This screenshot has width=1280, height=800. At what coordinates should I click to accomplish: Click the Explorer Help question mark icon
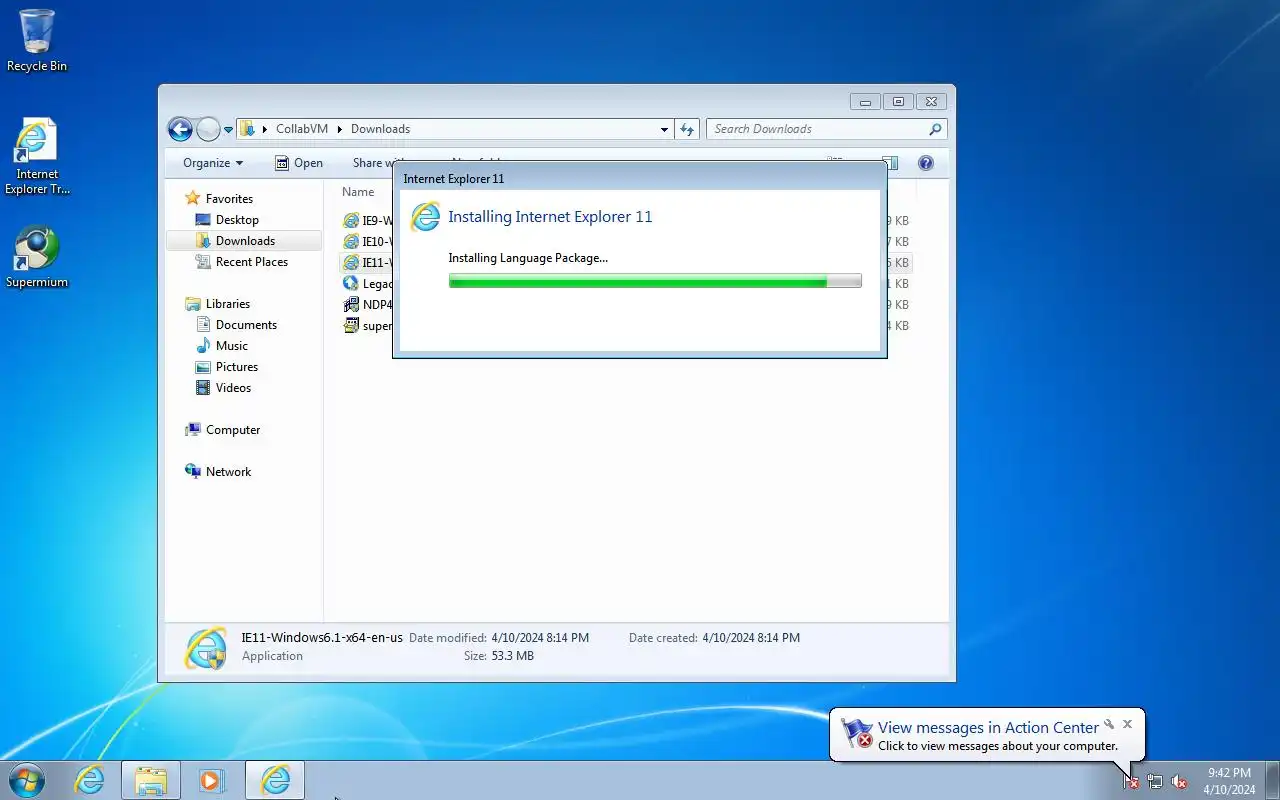tap(926, 163)
